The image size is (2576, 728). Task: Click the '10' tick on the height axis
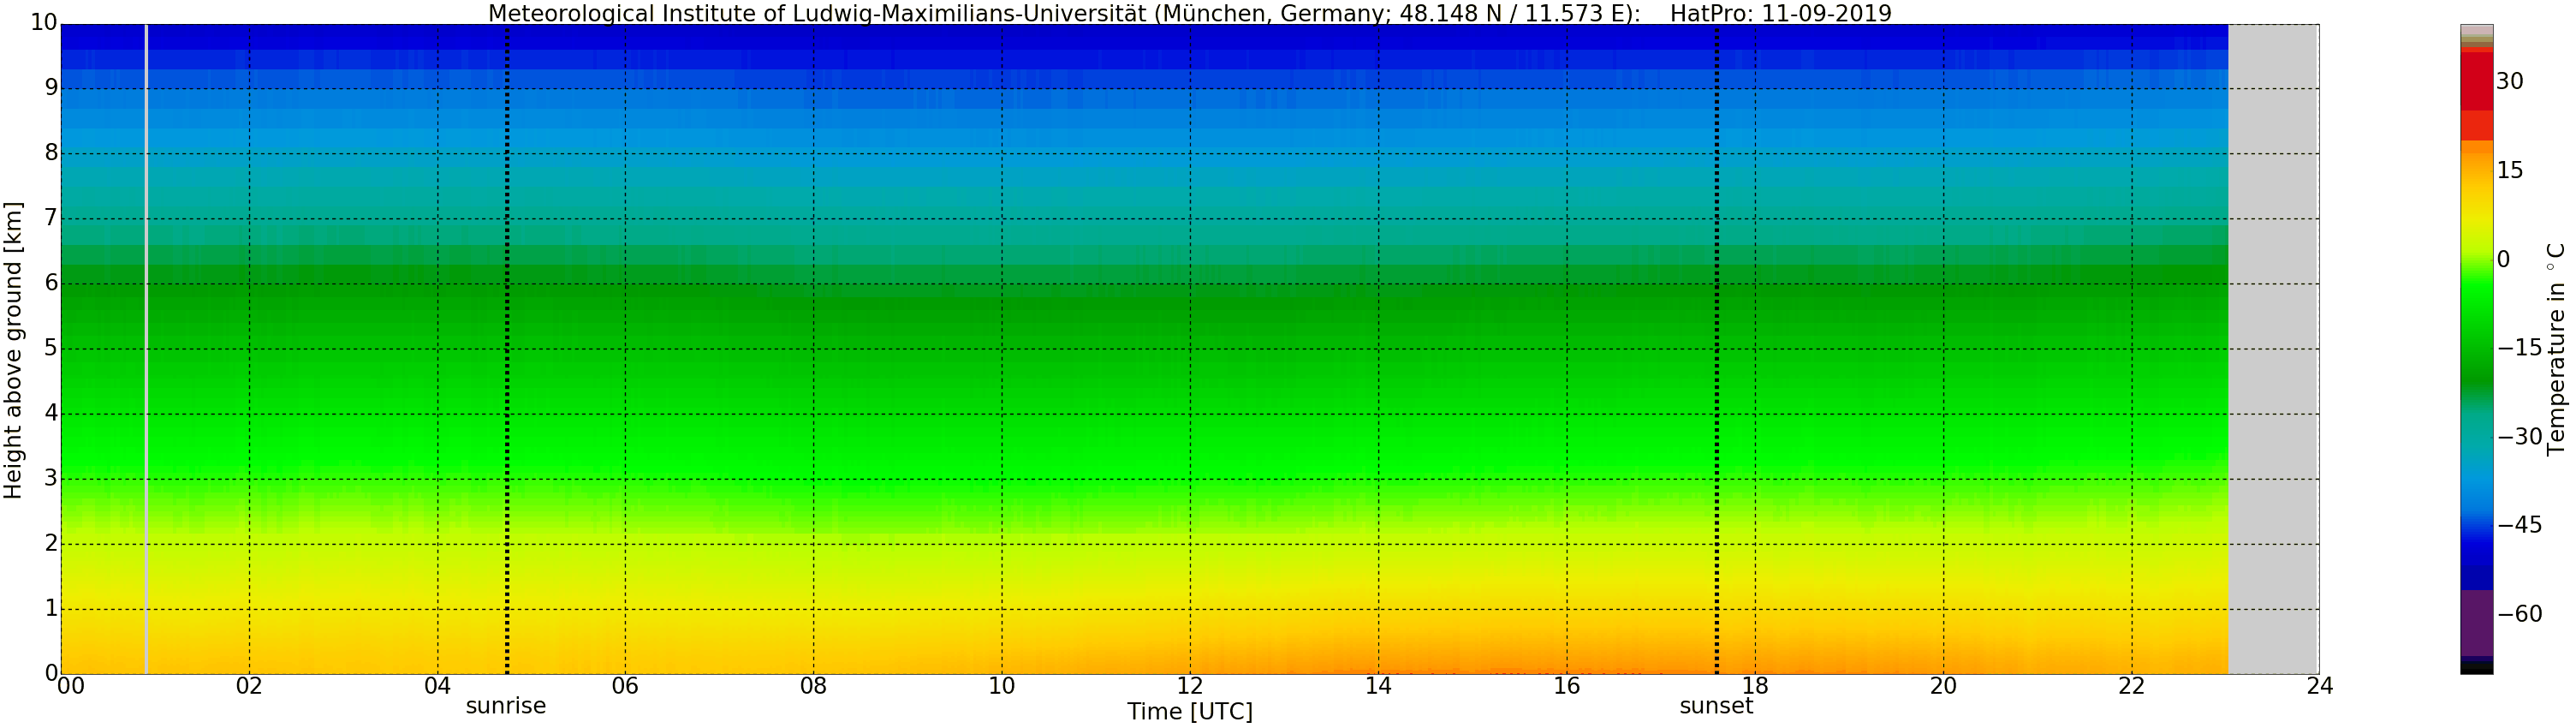point(44,23)
